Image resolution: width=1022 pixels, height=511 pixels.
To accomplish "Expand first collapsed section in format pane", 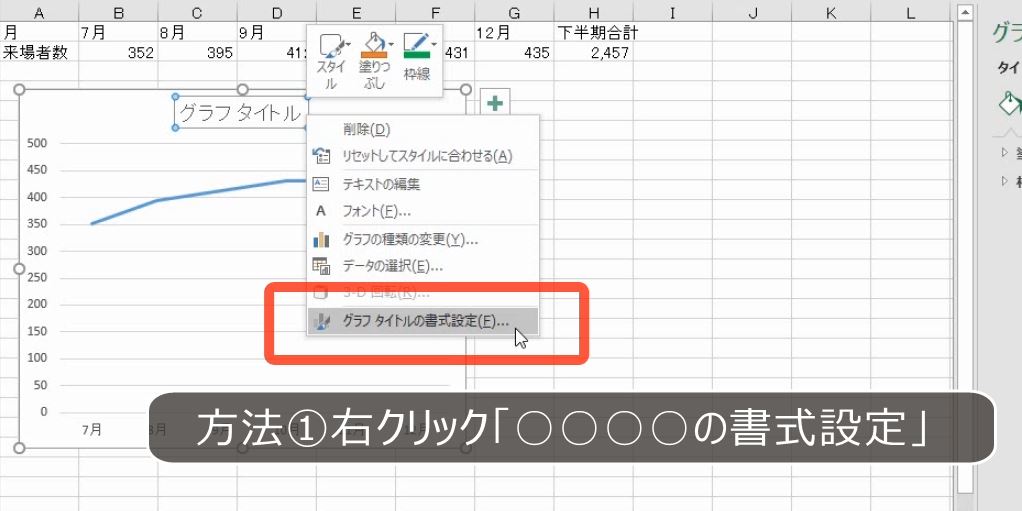I will click(x=1004, y=153).
